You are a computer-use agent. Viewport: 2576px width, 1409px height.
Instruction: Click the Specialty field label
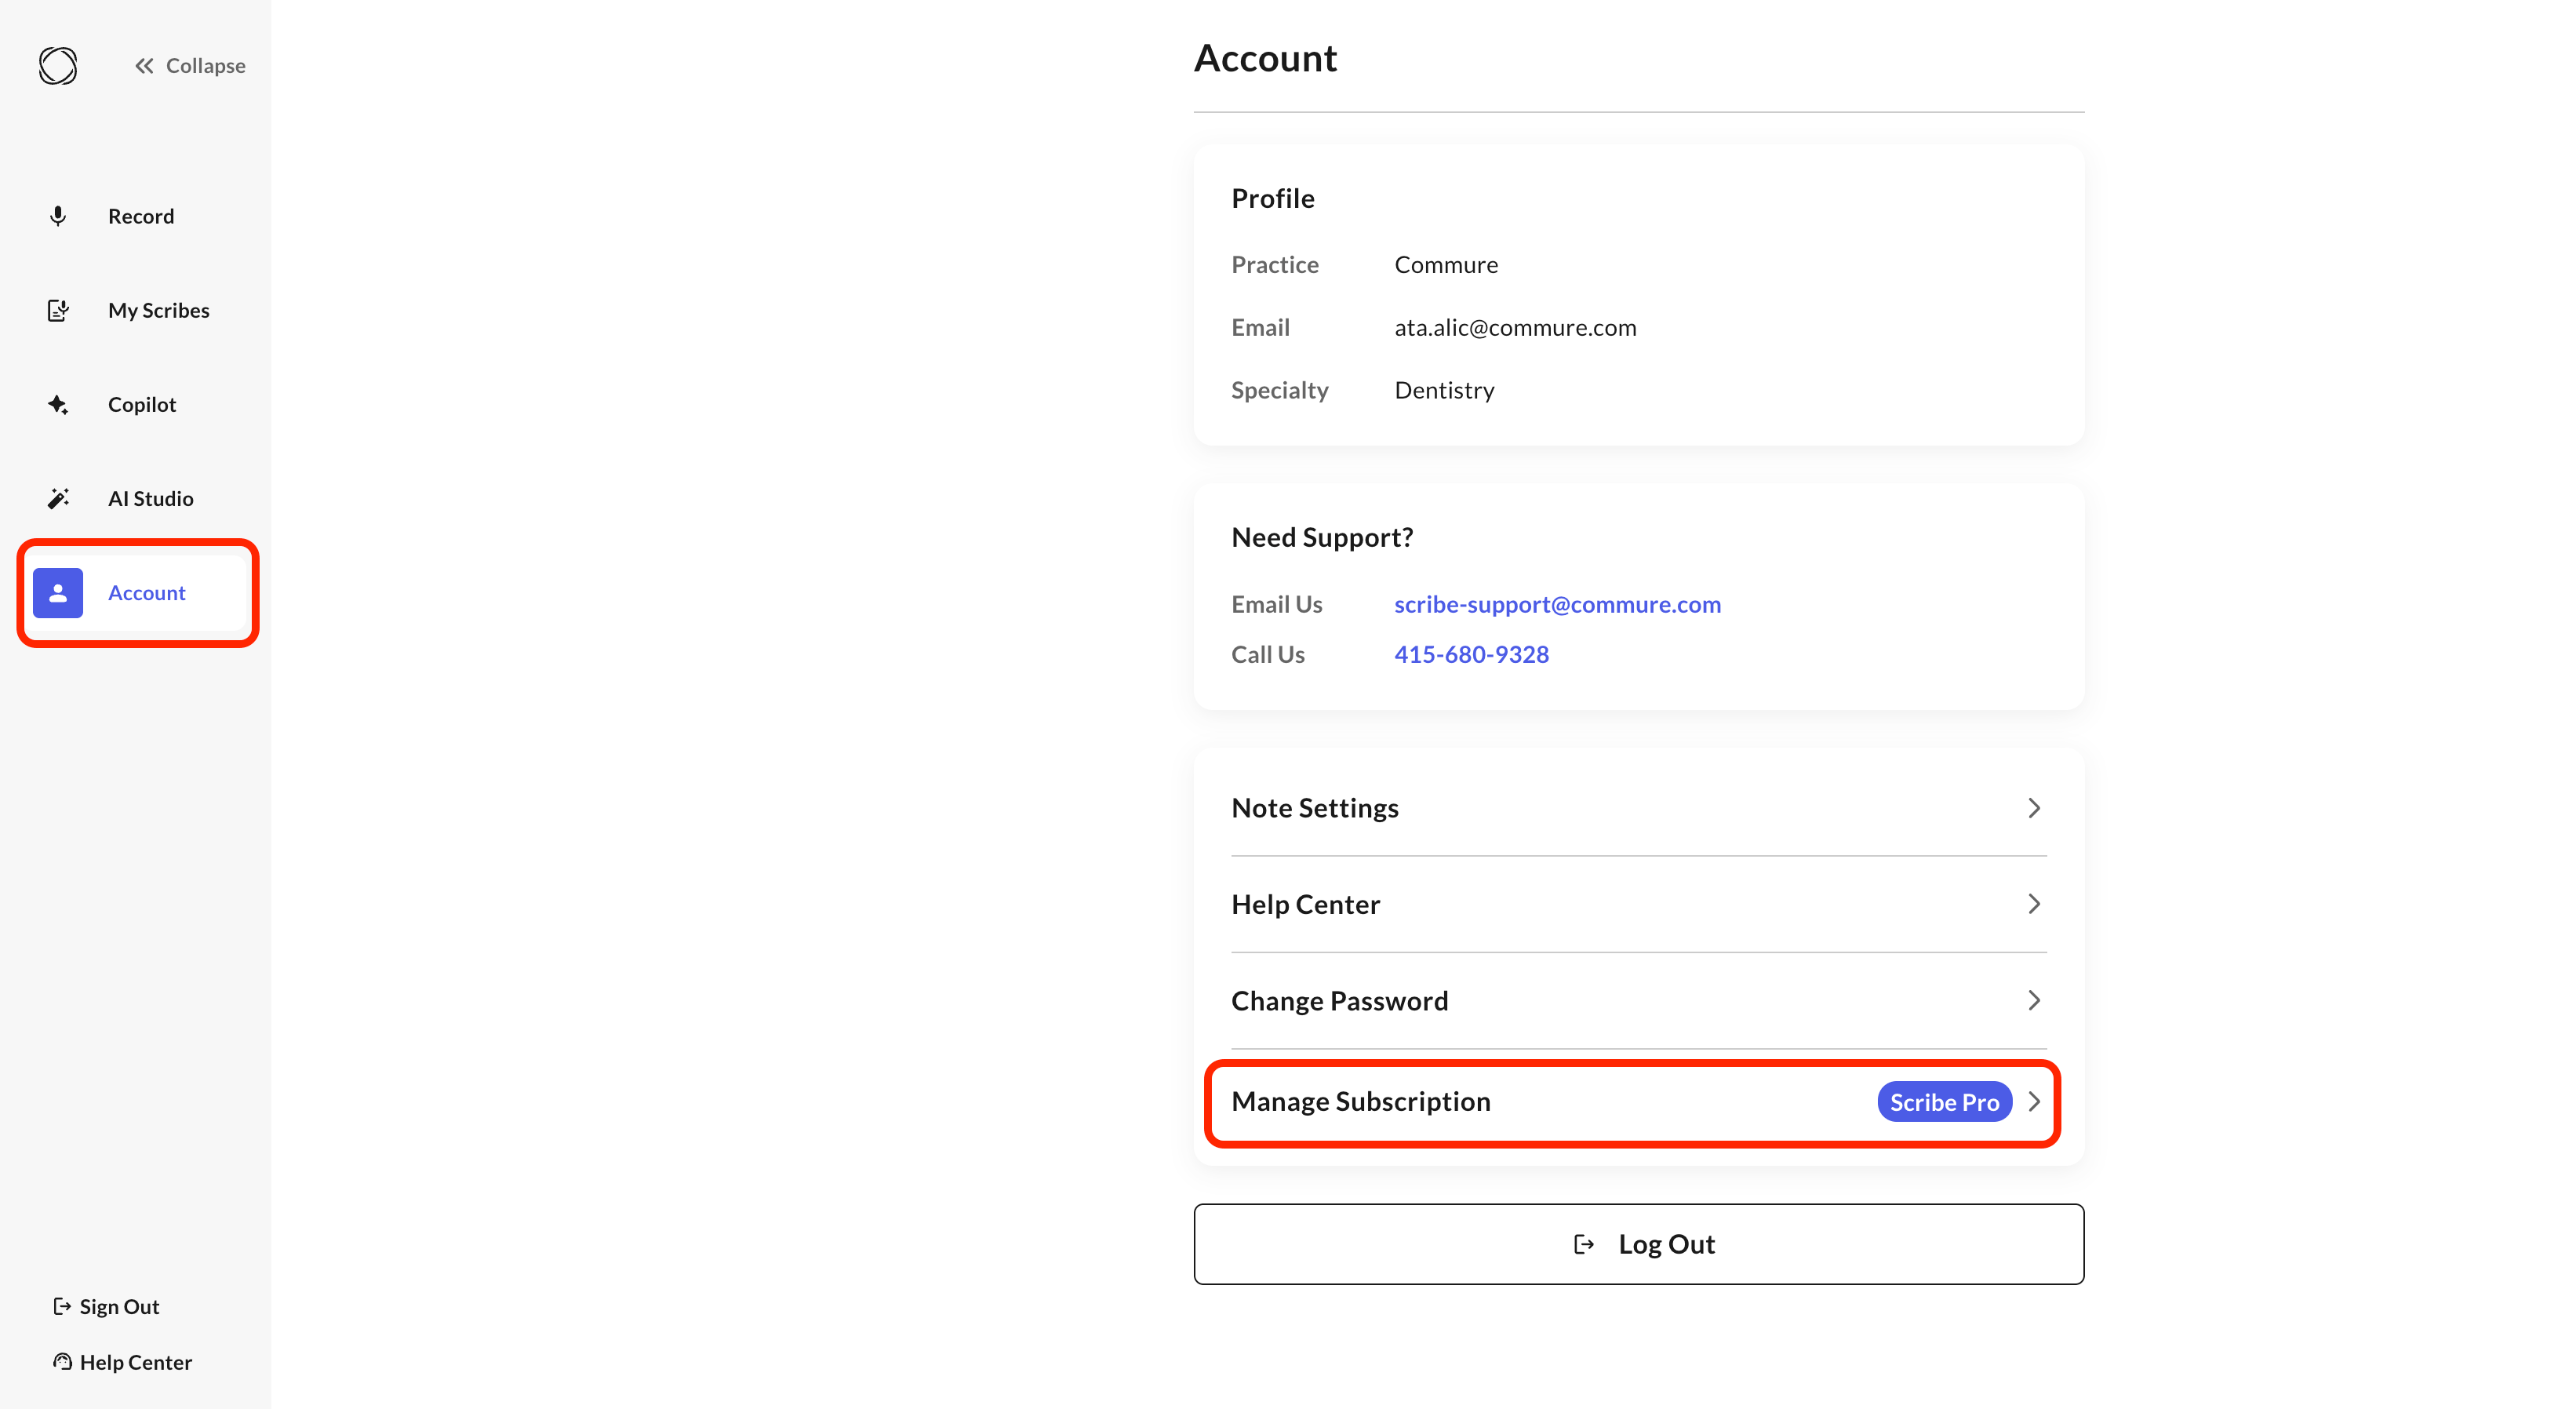point(1279,390)
